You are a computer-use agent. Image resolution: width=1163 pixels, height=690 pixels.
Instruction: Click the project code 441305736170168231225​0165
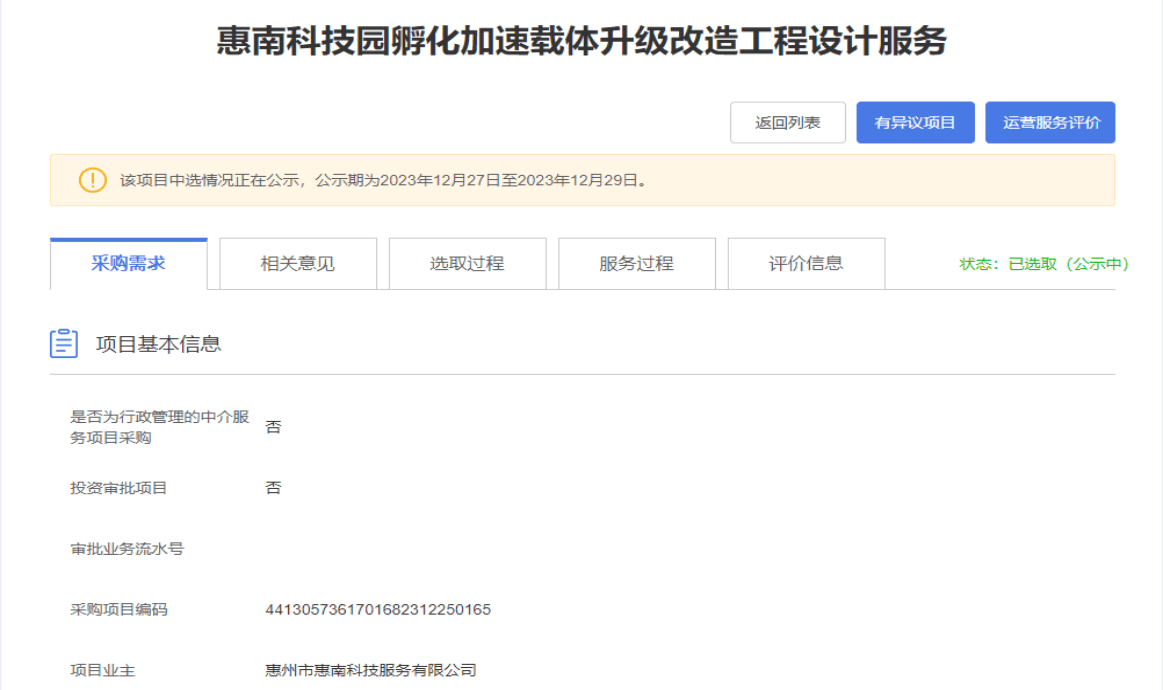pyautogui.click(x=378, y=609)
